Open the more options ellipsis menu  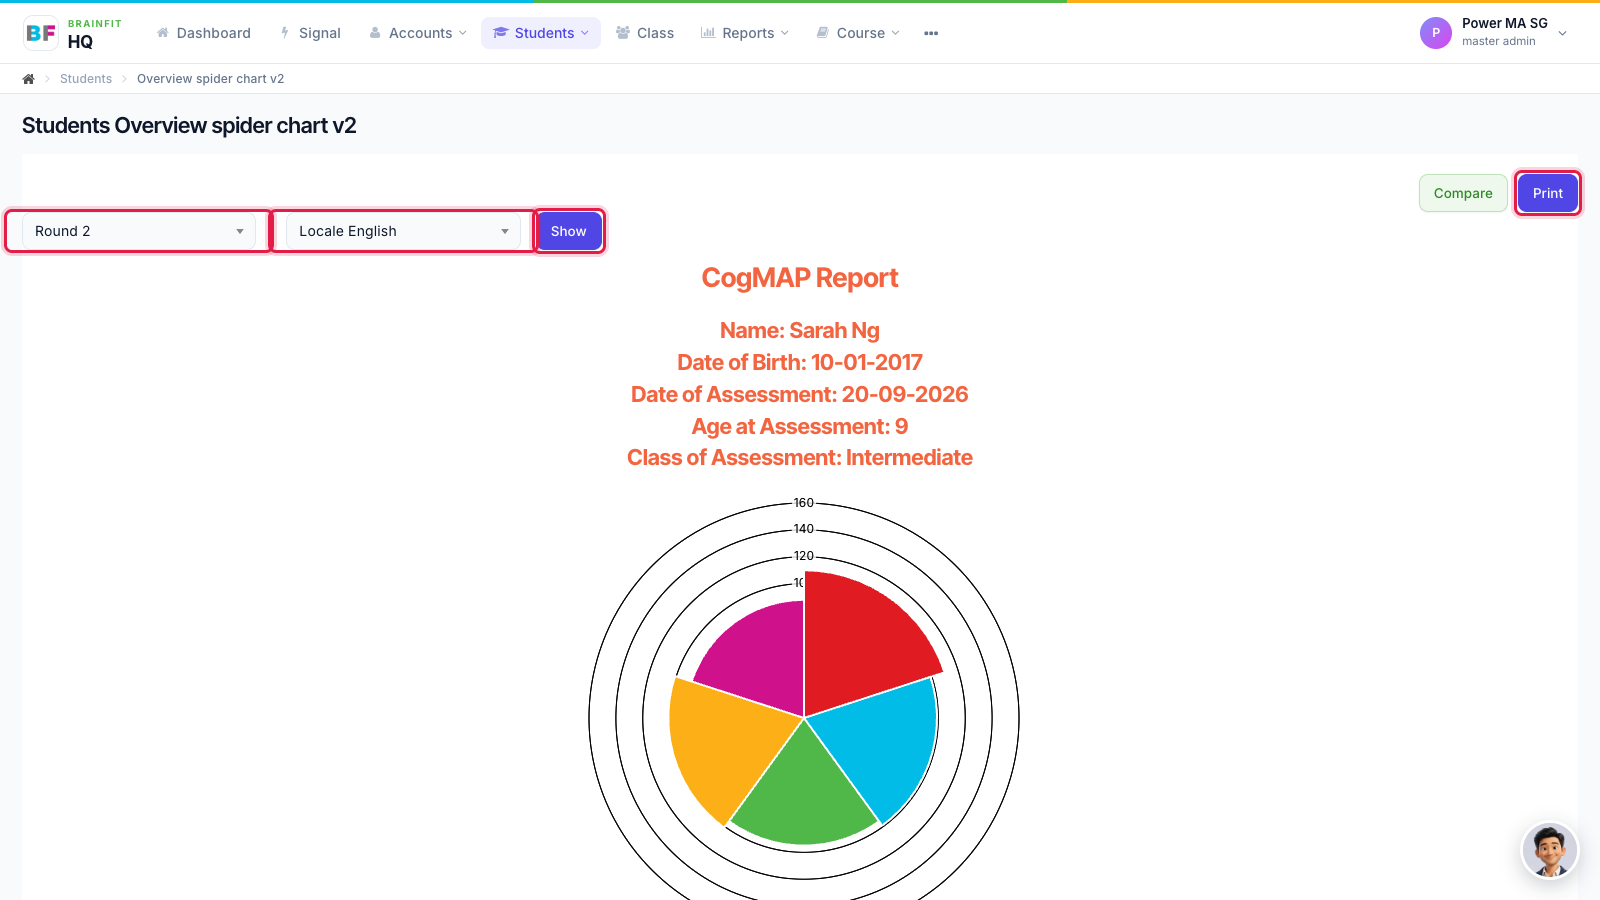pyautogui.click(x=931, y=33)
